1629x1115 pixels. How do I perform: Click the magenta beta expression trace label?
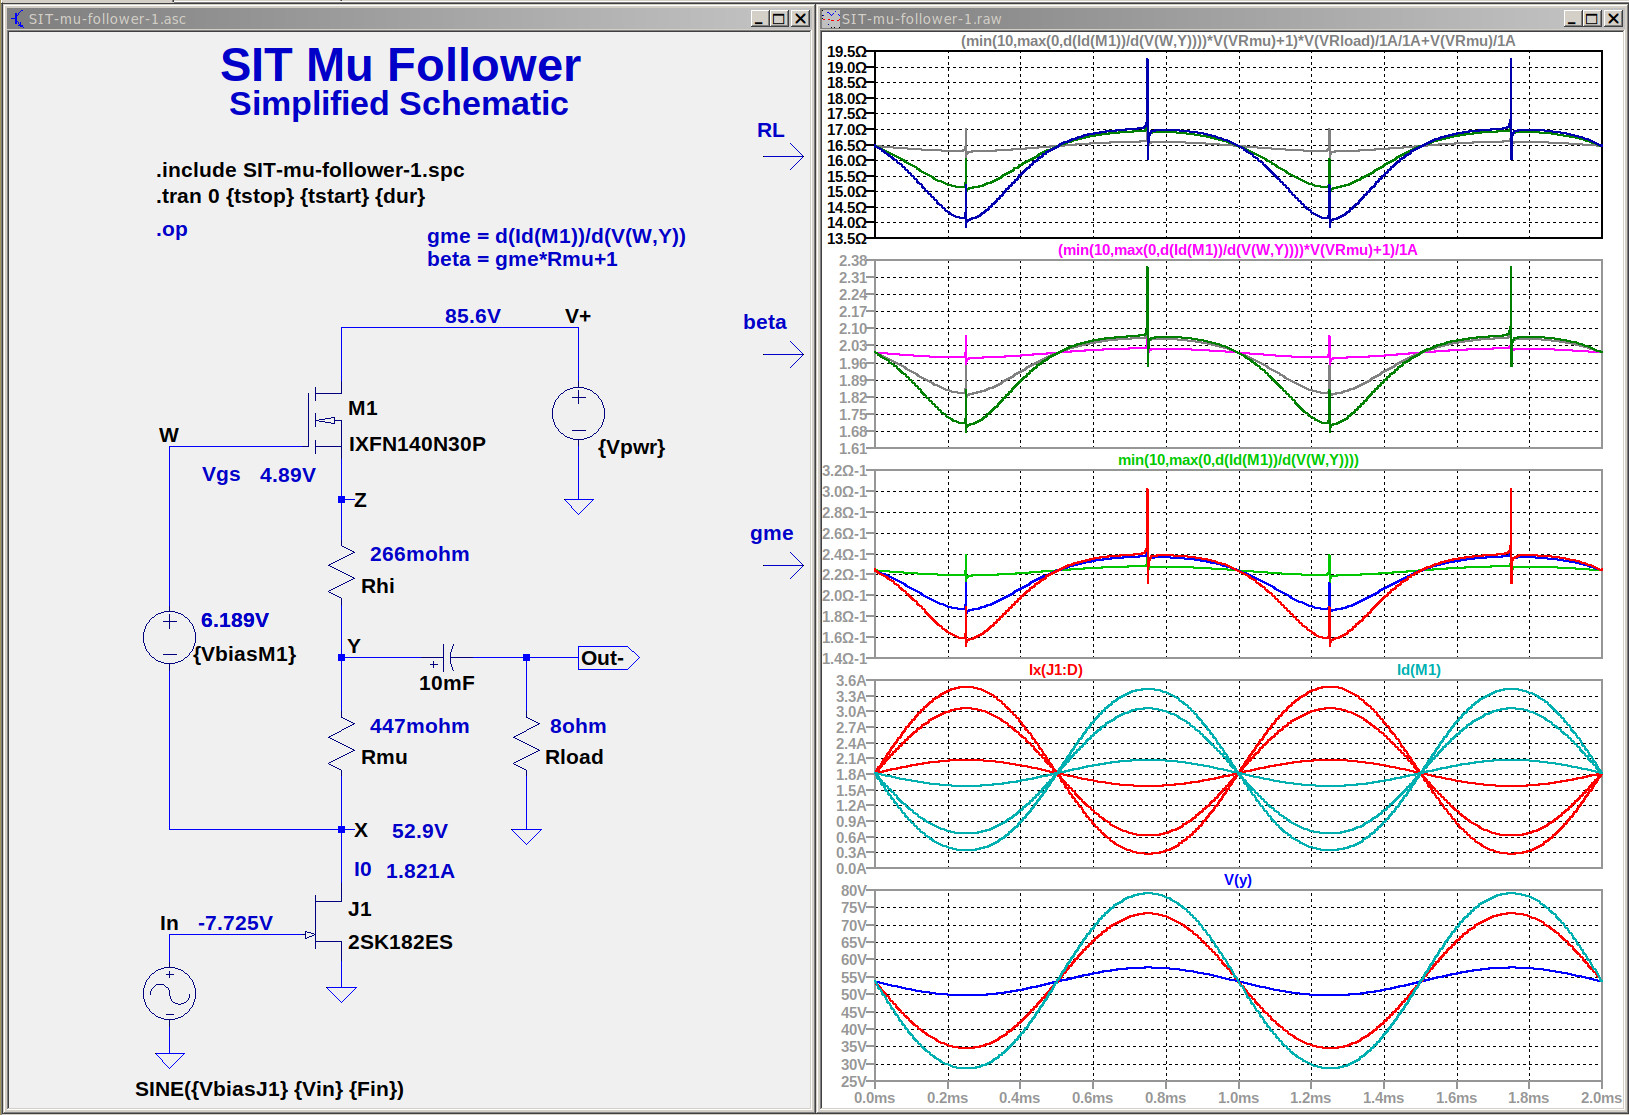[x=1237, y=250]
